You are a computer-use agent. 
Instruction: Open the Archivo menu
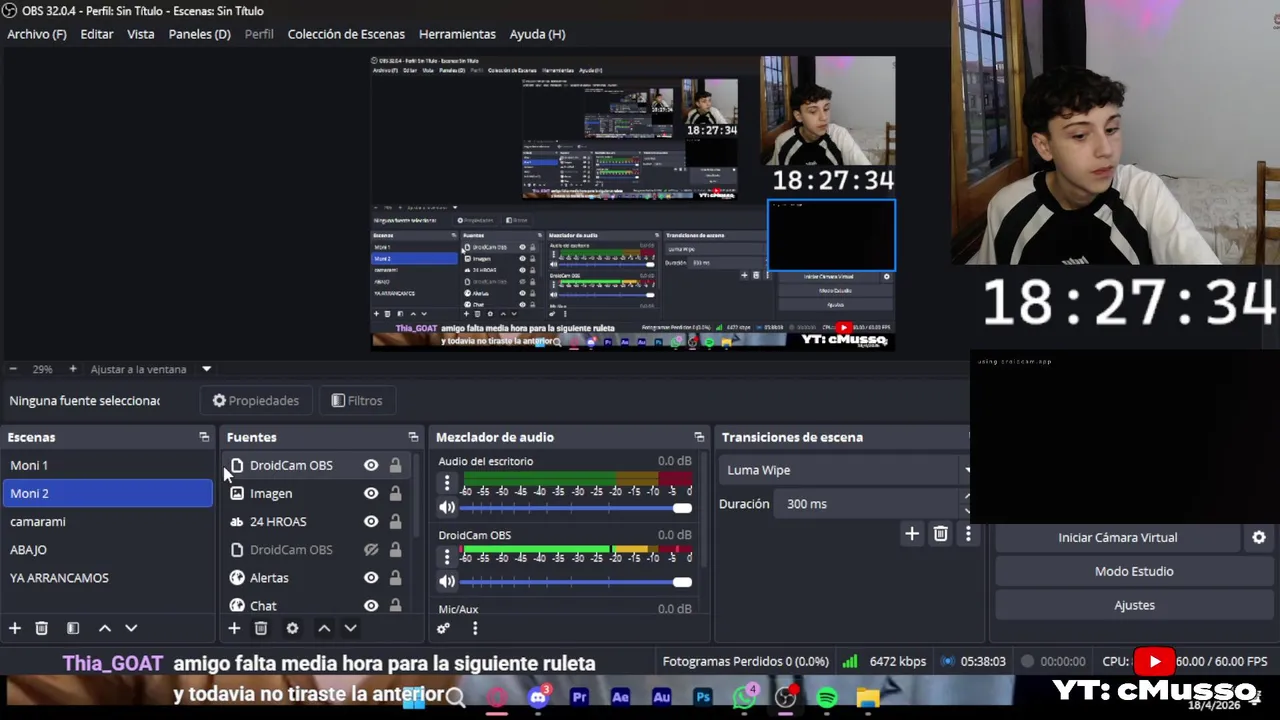click(37, 34)
